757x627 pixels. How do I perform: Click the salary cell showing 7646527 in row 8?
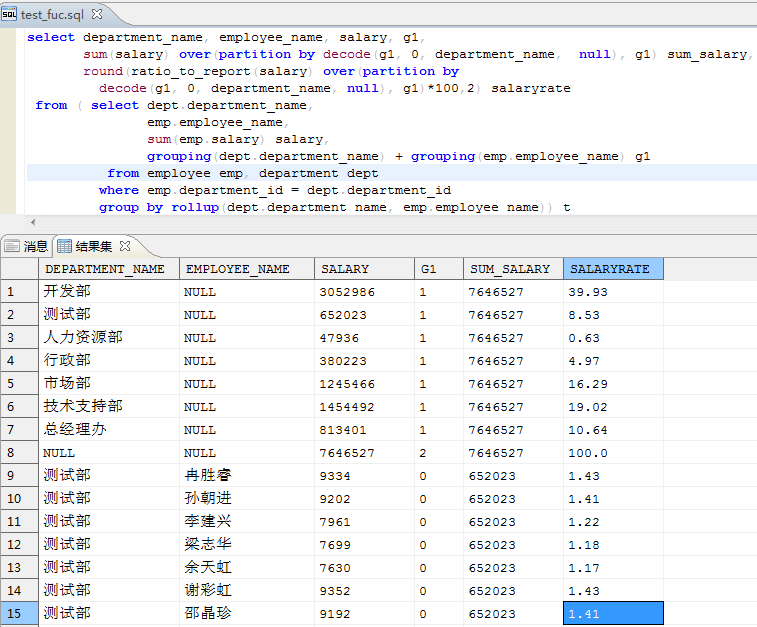click(x=348, y=453)
